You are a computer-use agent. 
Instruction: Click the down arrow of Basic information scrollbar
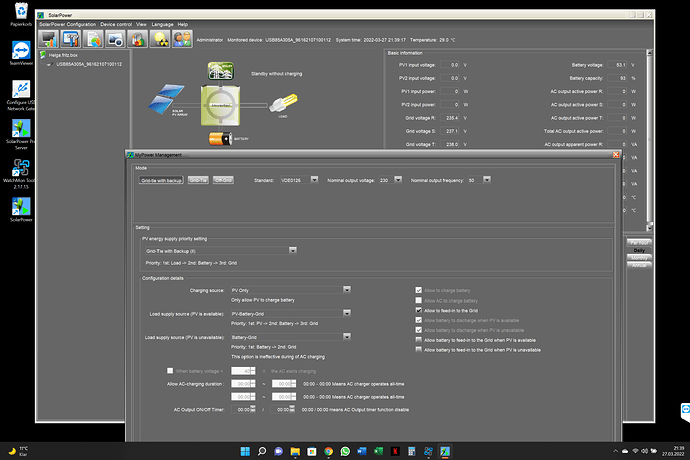(649, 228)
